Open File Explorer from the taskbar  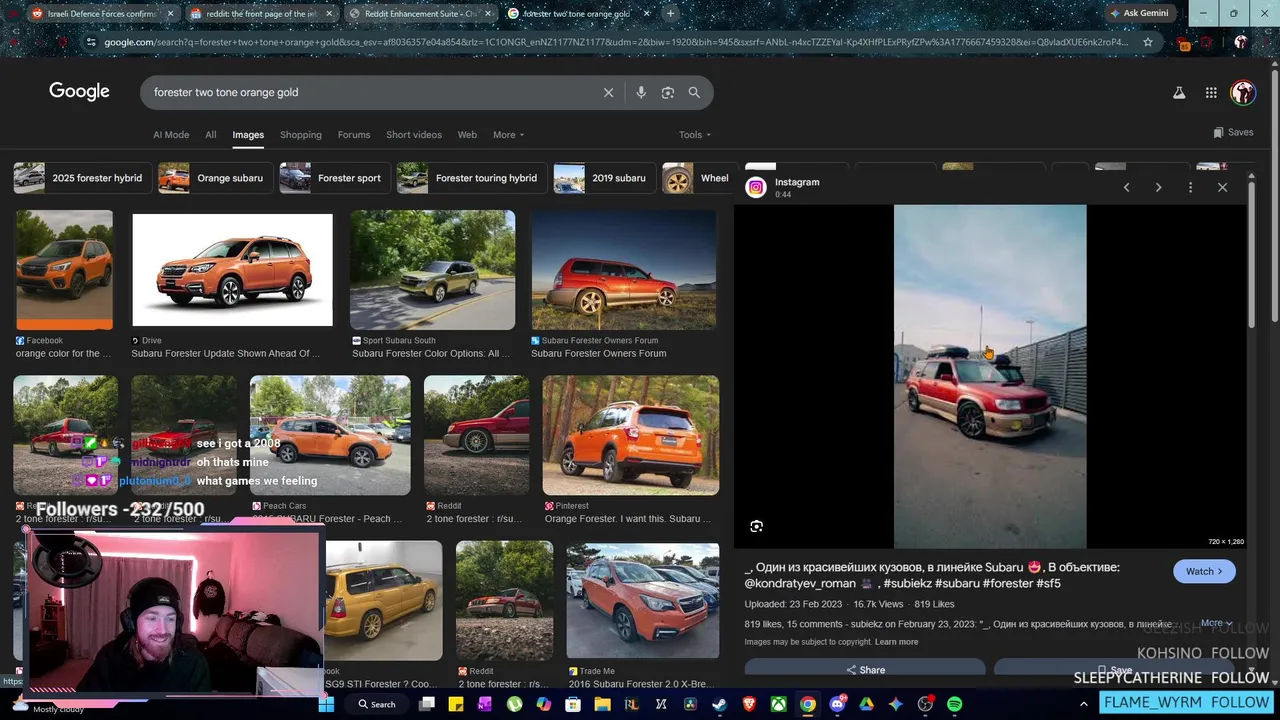tap(602, 704)
